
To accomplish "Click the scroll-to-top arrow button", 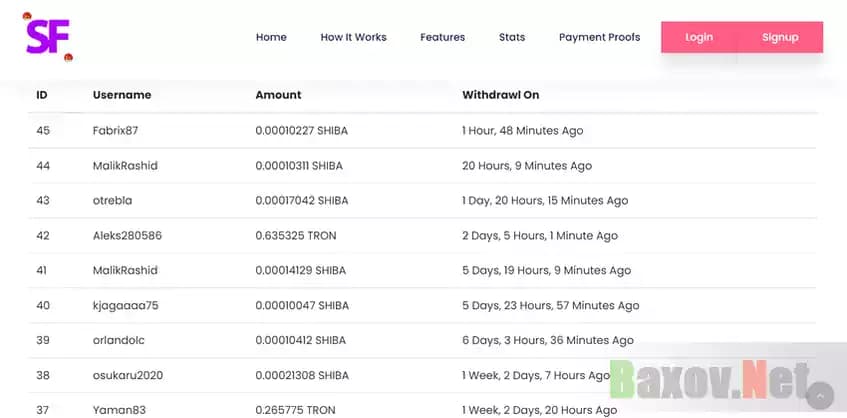I will click(x=819, y=395).
